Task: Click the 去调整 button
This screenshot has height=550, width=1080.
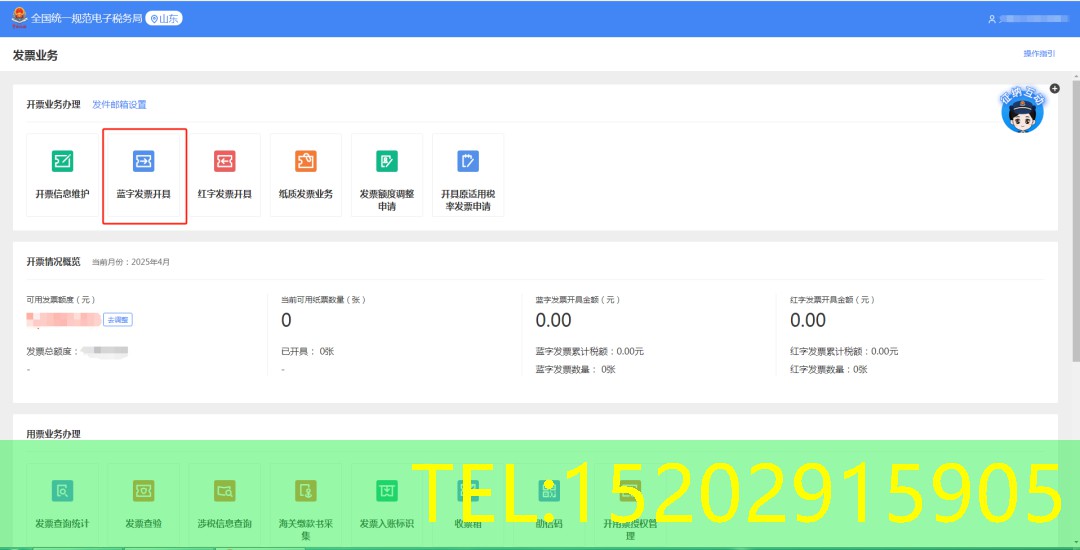Action: click(x=118, y=319)
